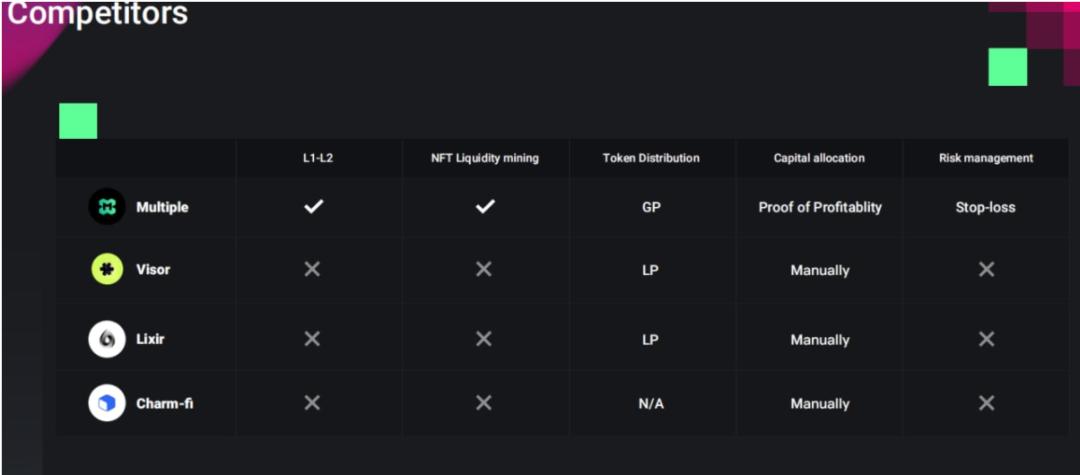The image size is (1080, 475).
Task: Click Lixir's L1-L2 cross mark
Action: click(312, 339)
